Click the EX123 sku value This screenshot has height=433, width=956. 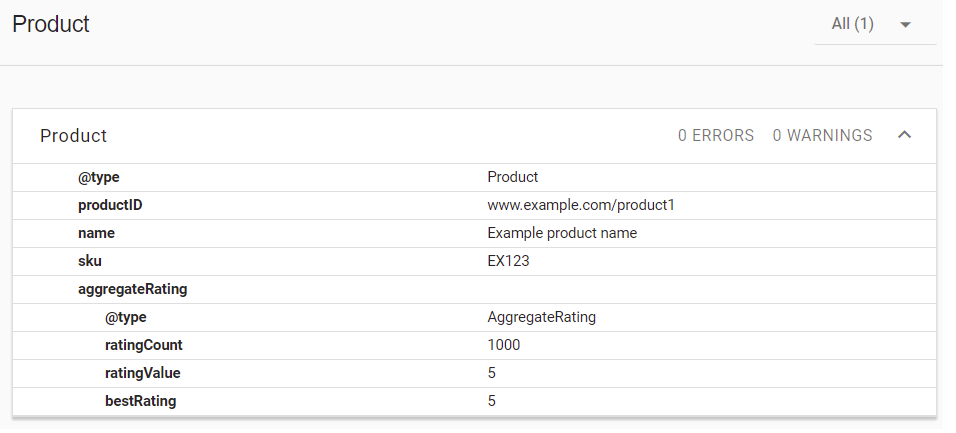pos(509,261)
